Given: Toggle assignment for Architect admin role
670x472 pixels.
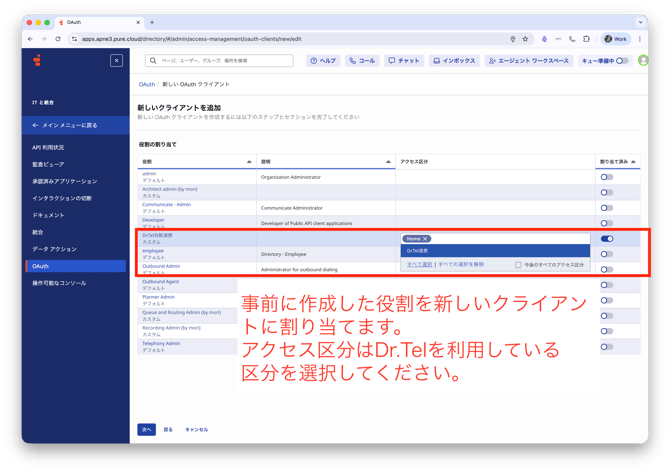Looking at the screenshot, I should click(x=607, y=192).
